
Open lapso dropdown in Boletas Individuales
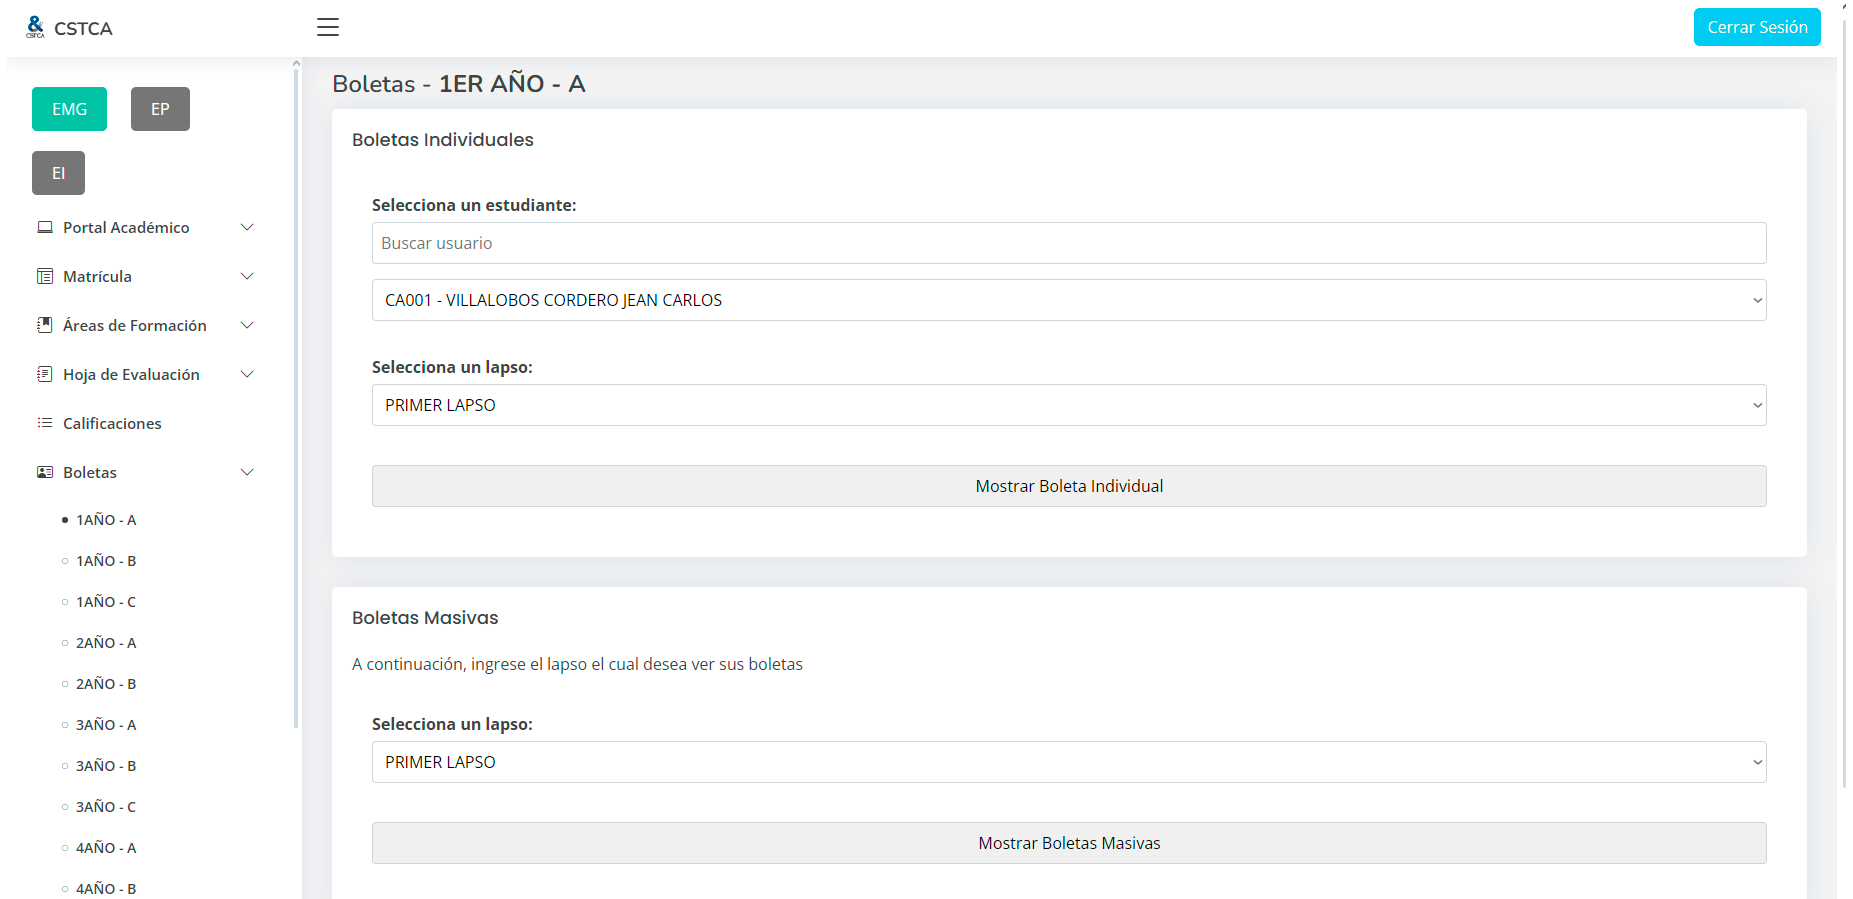1068,405
